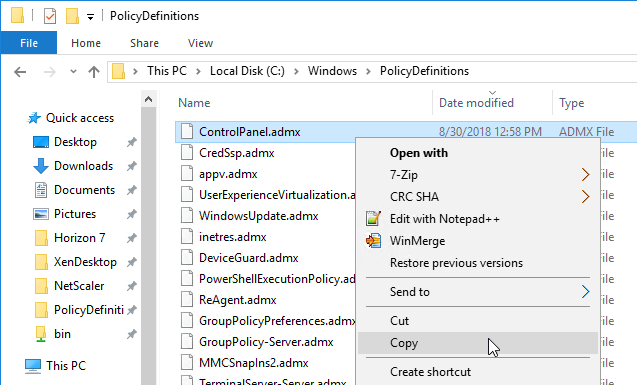The image size is (637, 385).
Task: Open the Customize Quick Access Toolbar dropdown
Action: [90, 17]
